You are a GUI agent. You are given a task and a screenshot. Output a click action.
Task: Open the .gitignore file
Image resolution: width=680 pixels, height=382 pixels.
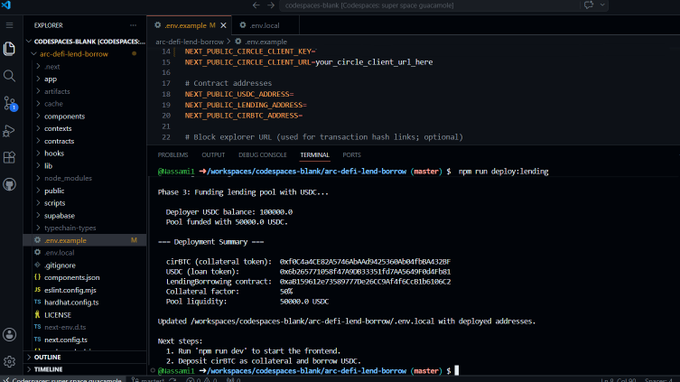(85, 265)
